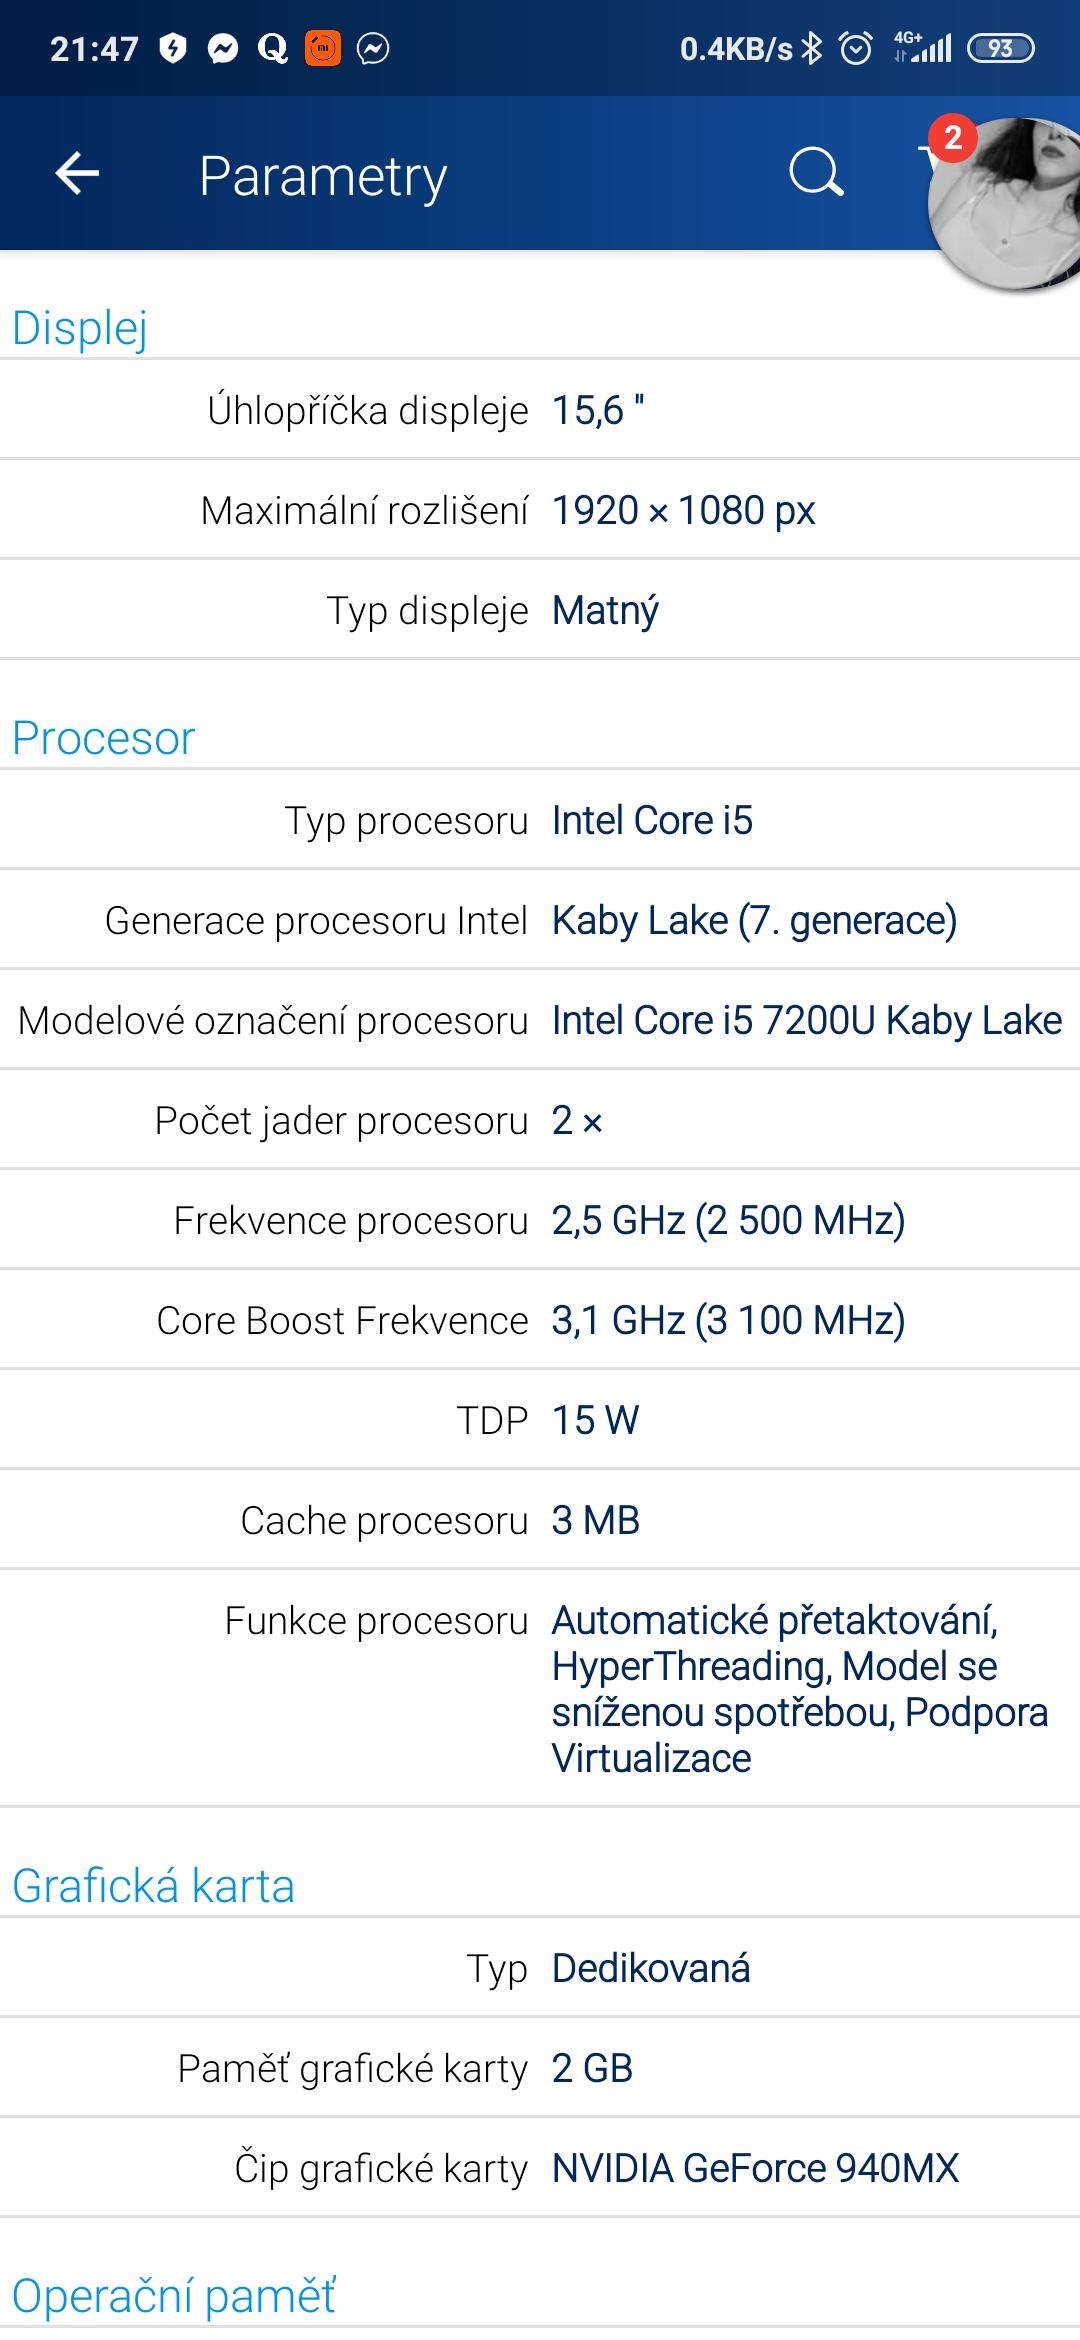Tap the Bluetooth status icon
The height and width of the screenshot is (2340, 1080).
pyautogui.click(x=812, y=48)
